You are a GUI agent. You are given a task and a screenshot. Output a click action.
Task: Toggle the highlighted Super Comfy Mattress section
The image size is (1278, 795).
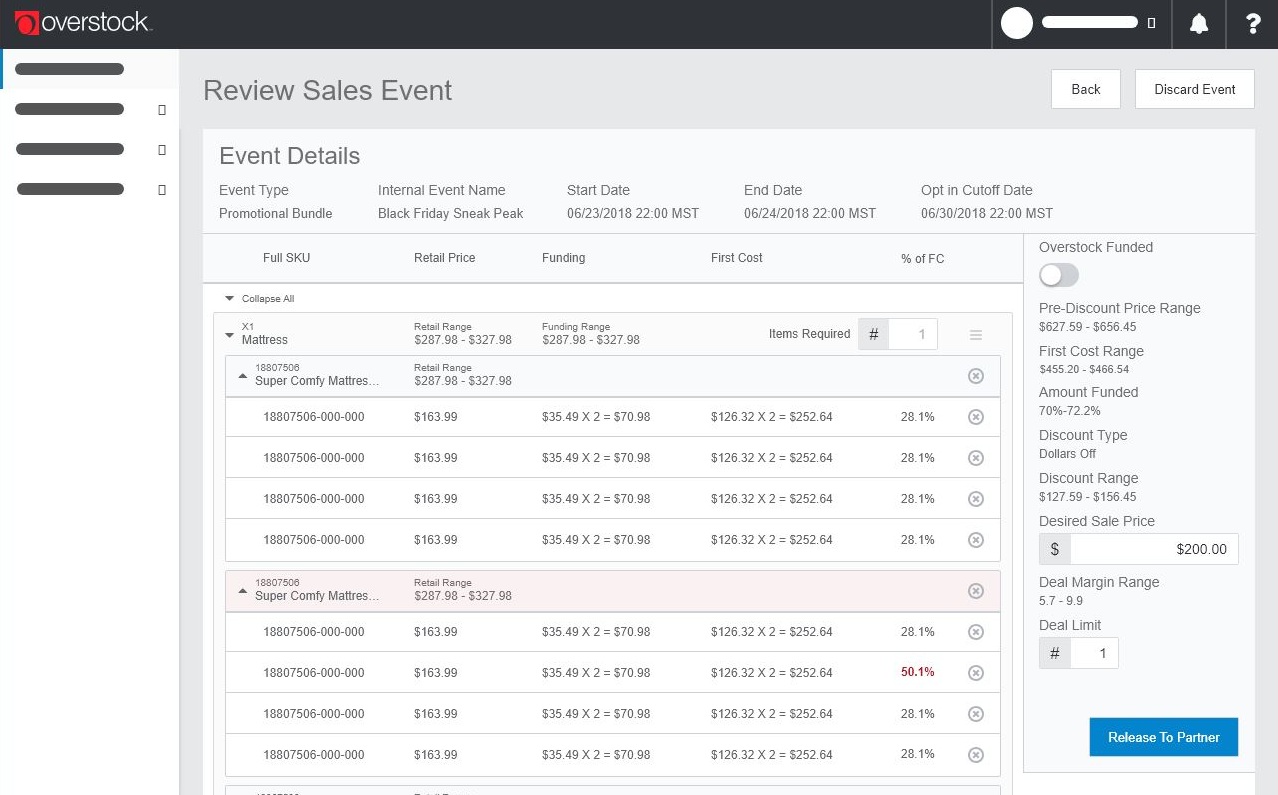(243, 591)
